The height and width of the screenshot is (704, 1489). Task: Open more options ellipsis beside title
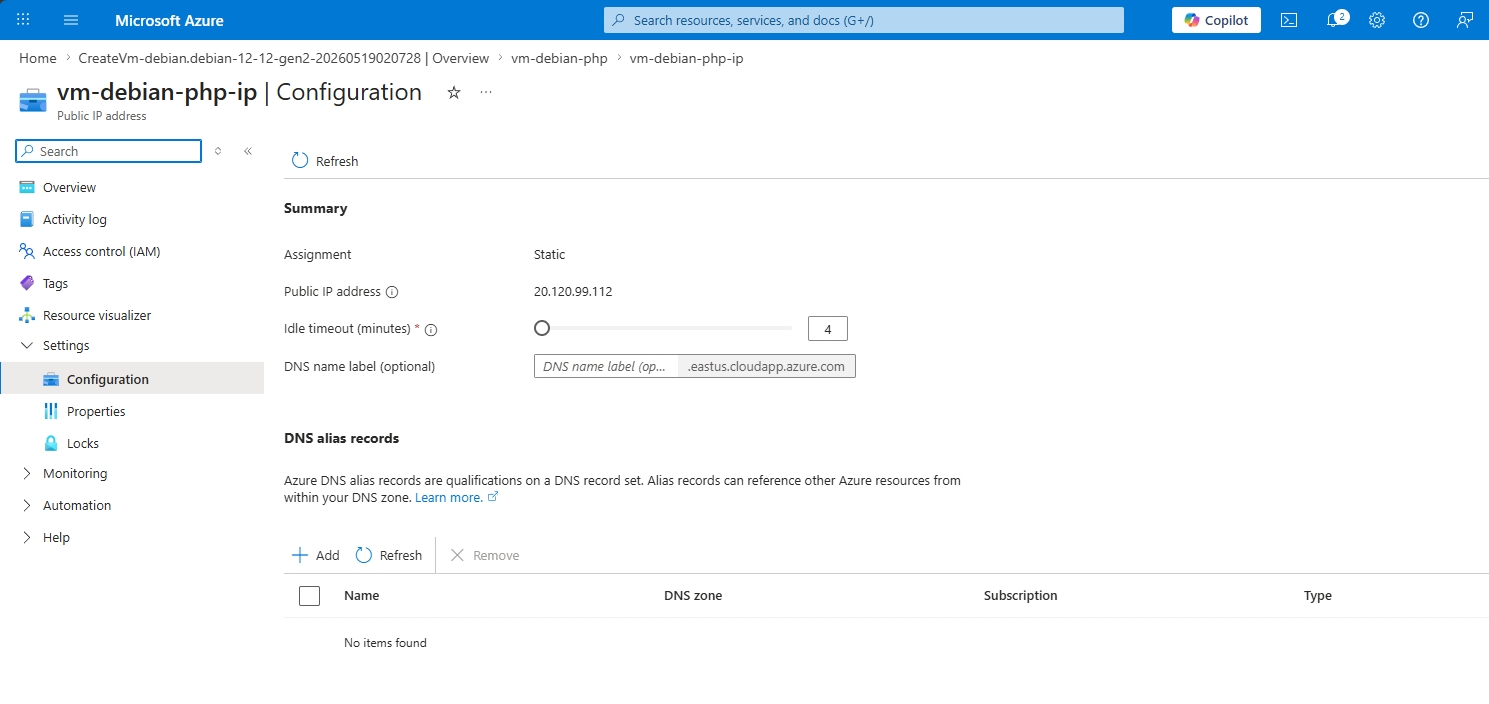click(x=486, y=92)
